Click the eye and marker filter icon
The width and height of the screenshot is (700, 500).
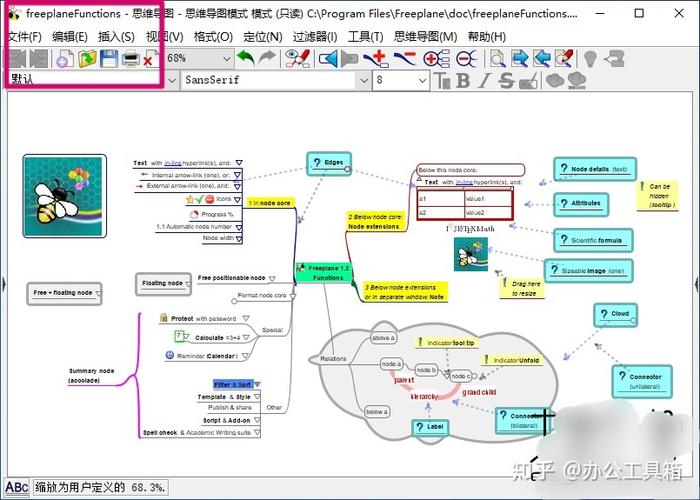[298, 58]
